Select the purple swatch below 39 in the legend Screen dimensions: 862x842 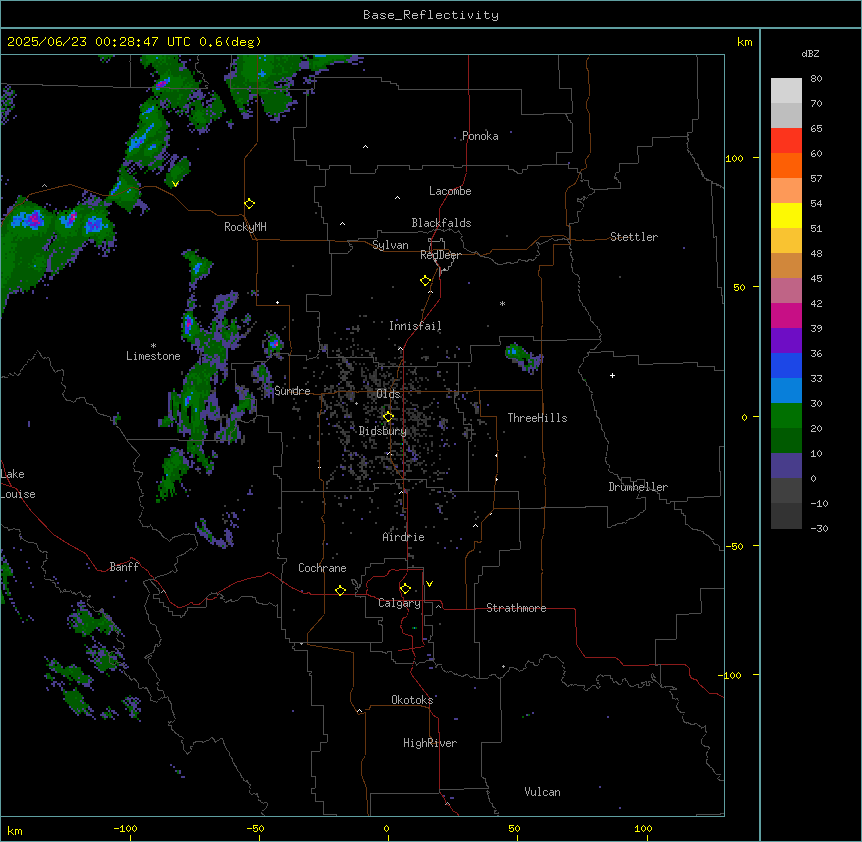pyautogui.click(x=786, y=341)
